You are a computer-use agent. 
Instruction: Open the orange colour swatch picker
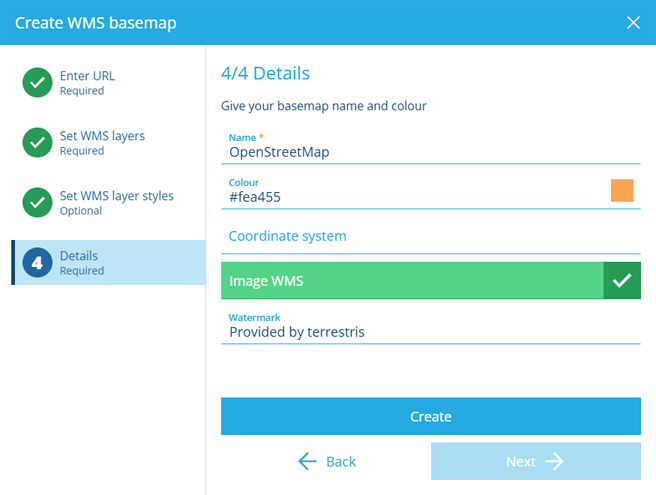[622, 190]
